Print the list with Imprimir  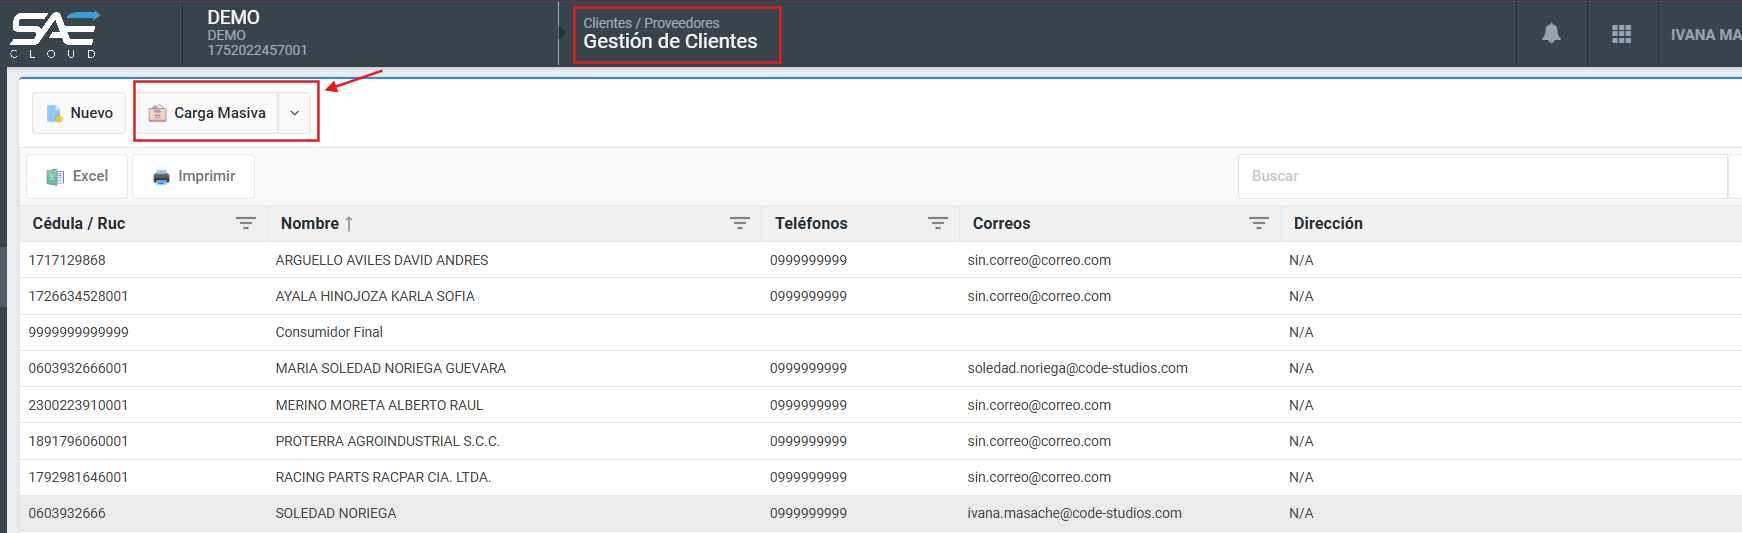coord(193,176)
